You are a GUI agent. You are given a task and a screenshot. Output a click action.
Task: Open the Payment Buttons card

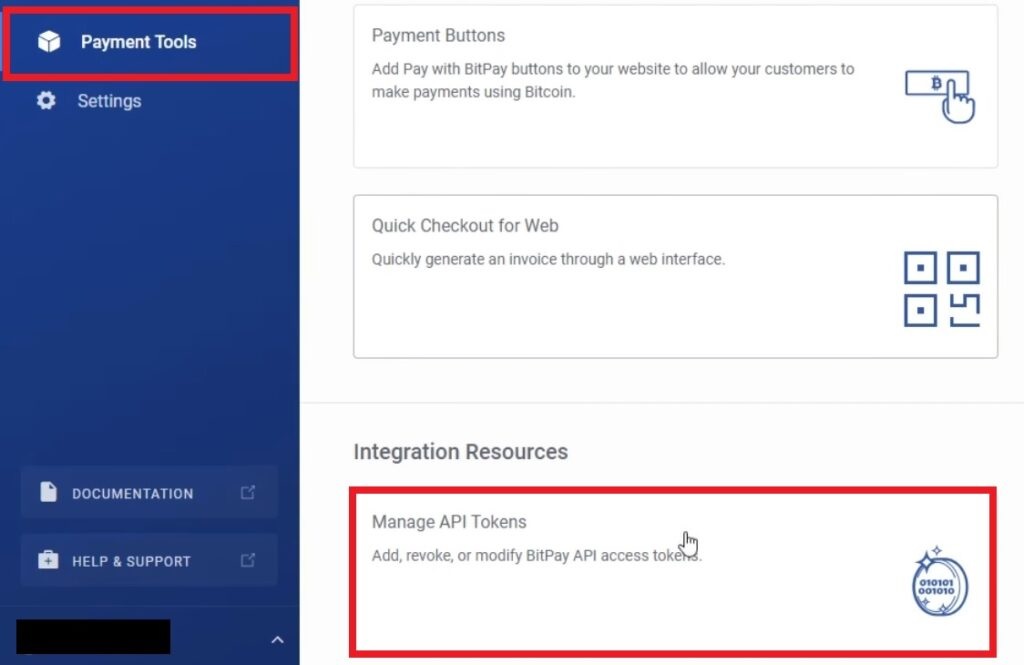[675, 86]
